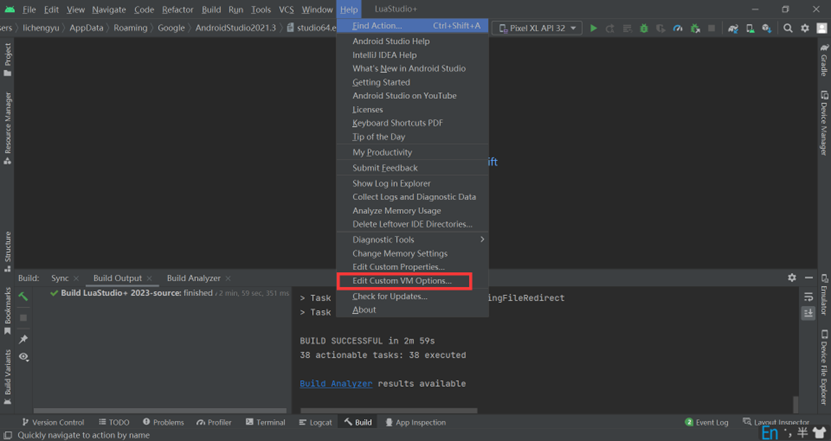Open Terminal tool window
Viewport: 831px width, 441px height.
click(266, 422)
